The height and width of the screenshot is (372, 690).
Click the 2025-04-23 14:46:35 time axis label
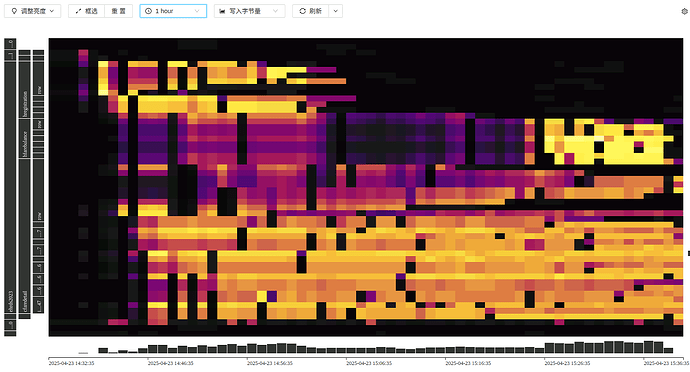coord(170,363)
